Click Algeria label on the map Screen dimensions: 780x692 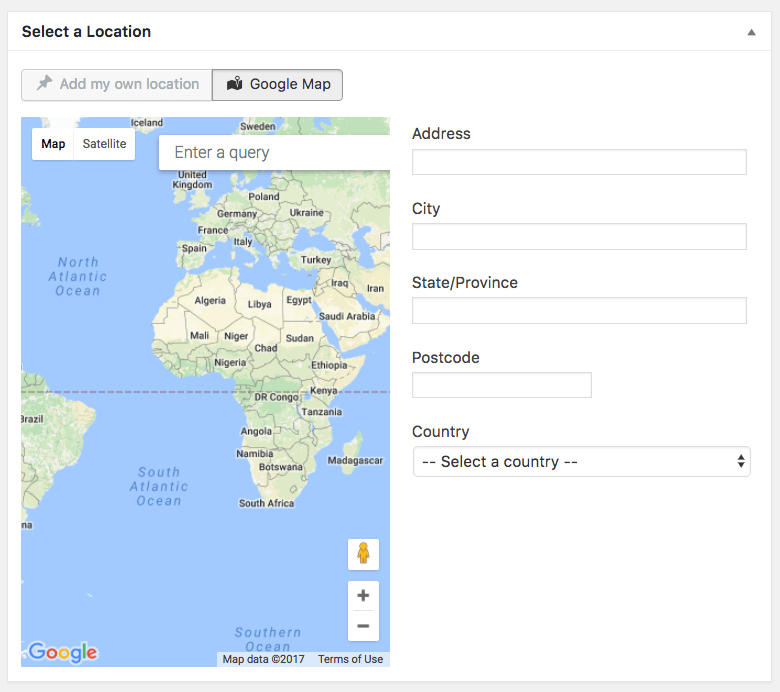(210, 300)
